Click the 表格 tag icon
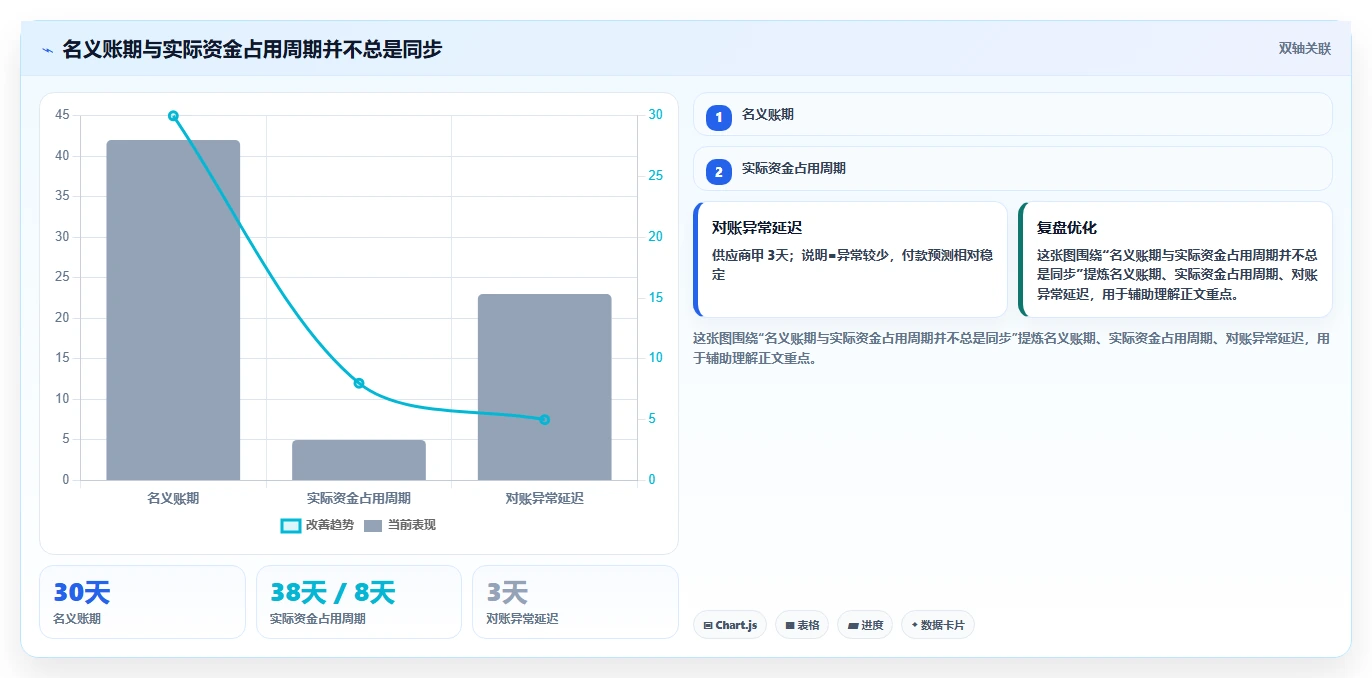This screenshot has width=1372, height=678. [x=790, y=625]
